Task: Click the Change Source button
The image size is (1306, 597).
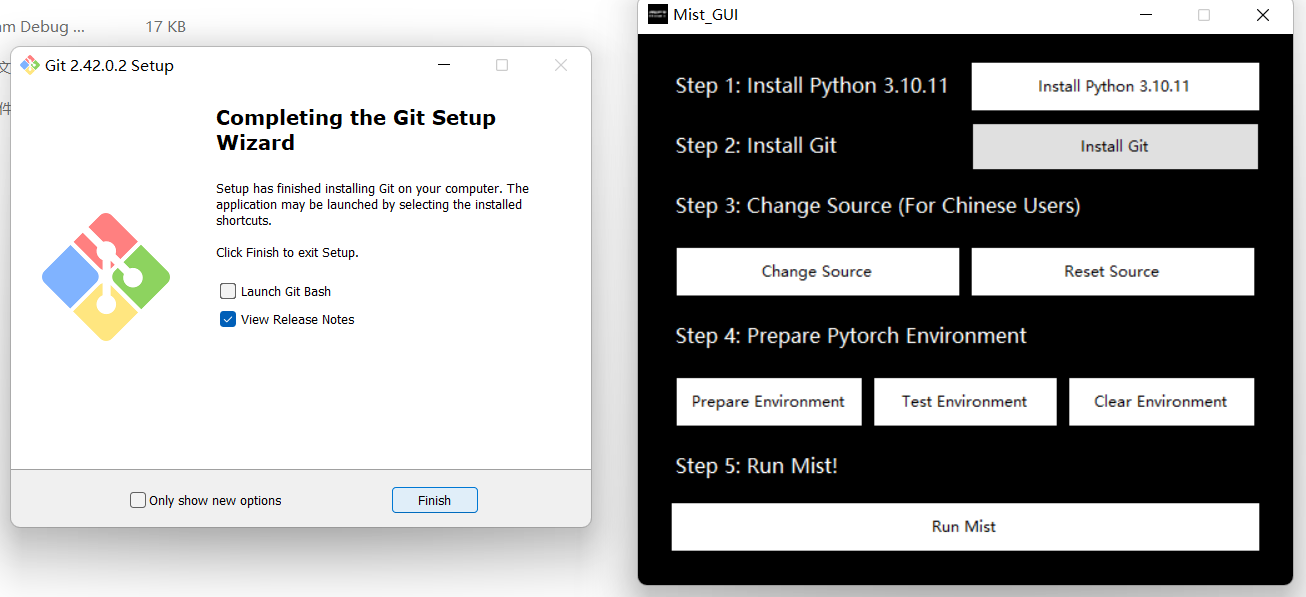Action: point(817,271)
